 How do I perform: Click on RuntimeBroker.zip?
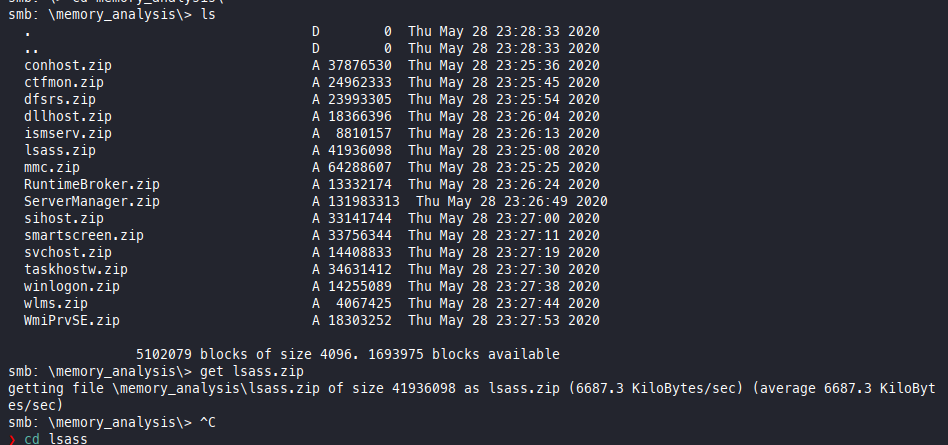click(x=92, y=184)
